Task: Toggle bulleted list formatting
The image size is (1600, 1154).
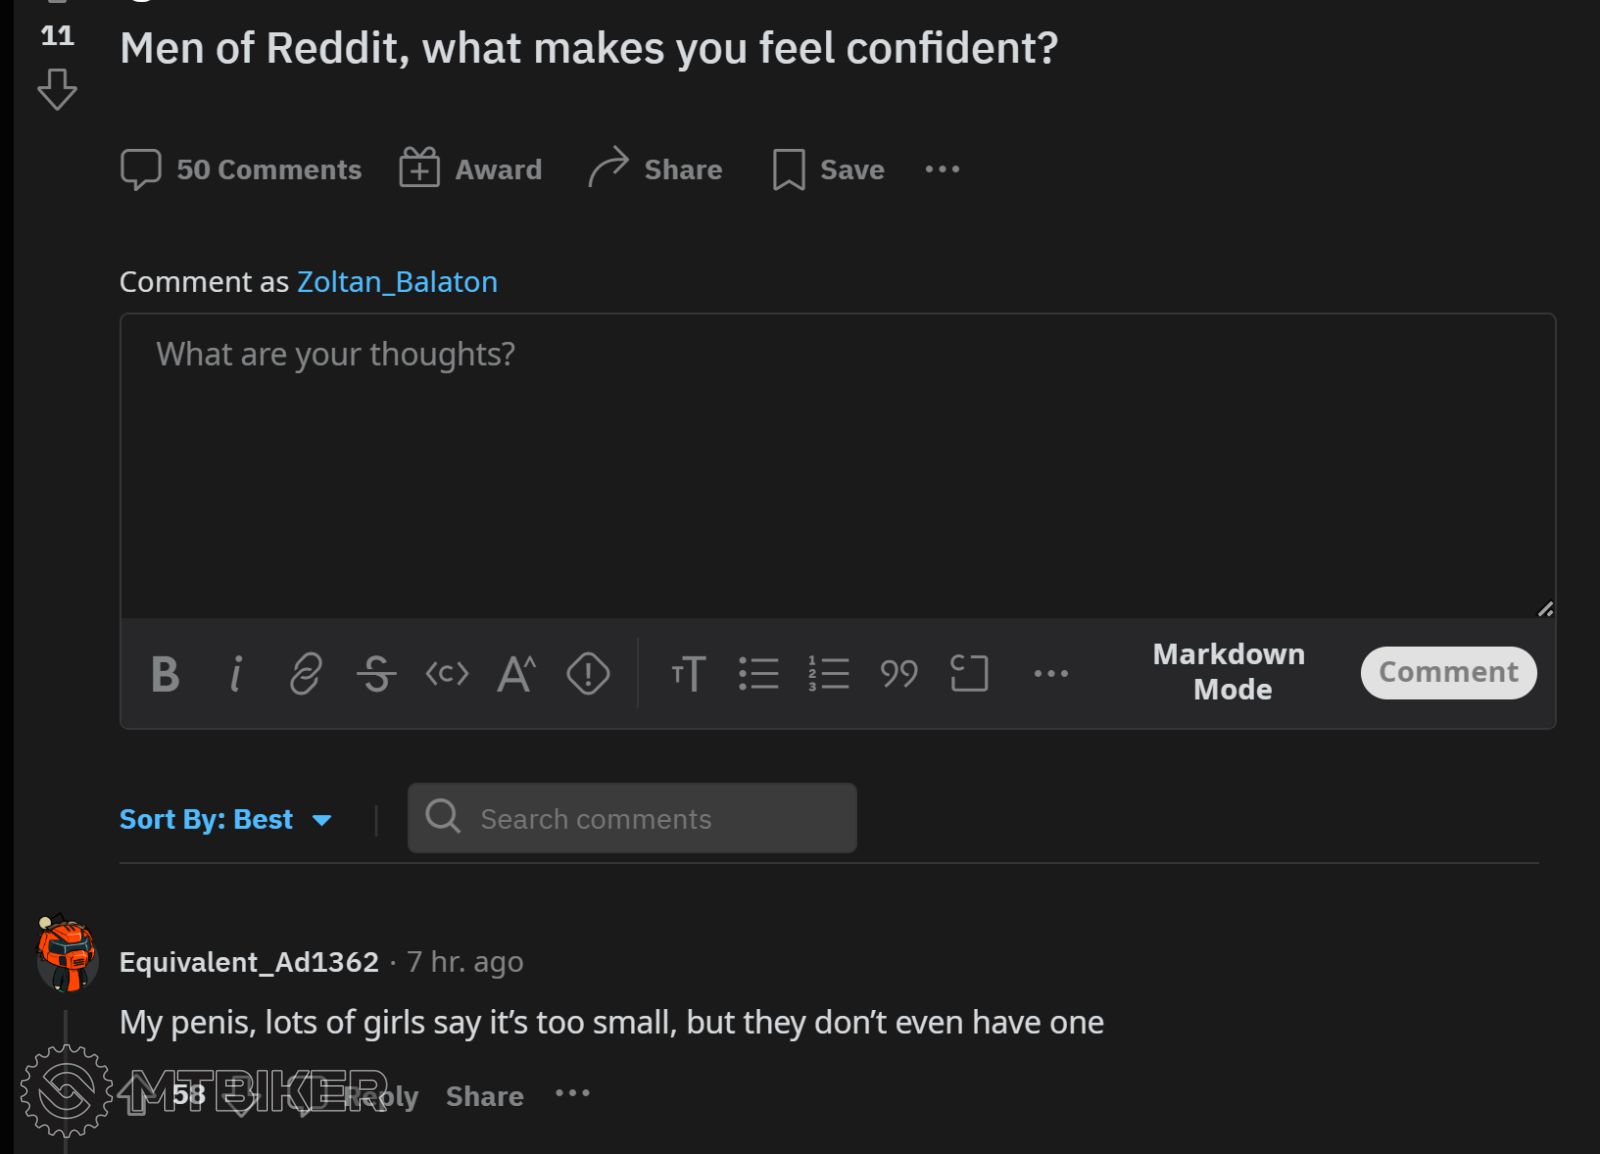Action: 759,673
